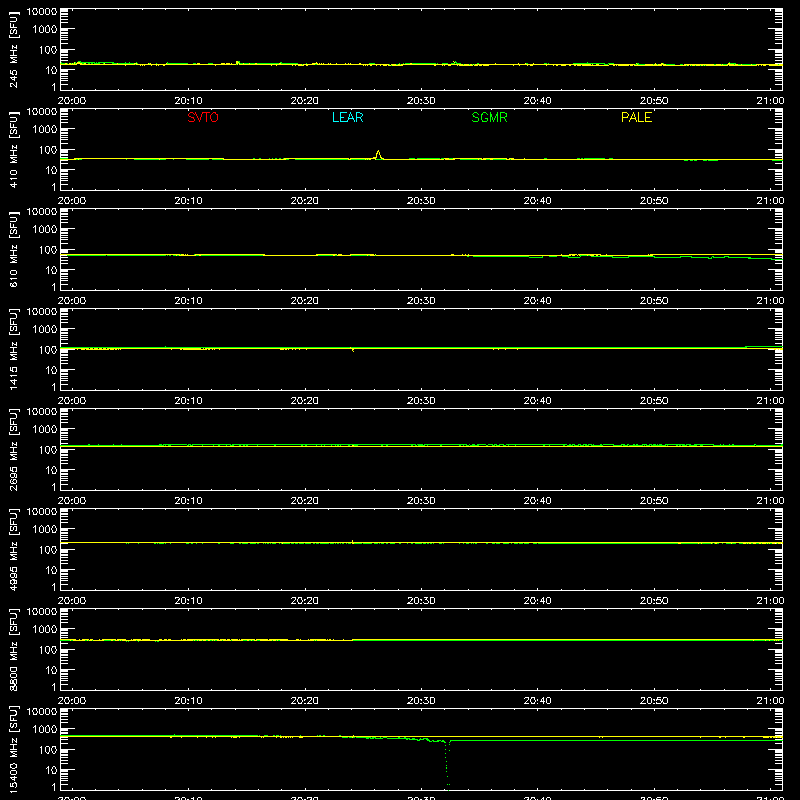Viewport: 800px width, 800px height.
Task: Select the 1415 MHz [SFU] axis title
Action: 13,349
